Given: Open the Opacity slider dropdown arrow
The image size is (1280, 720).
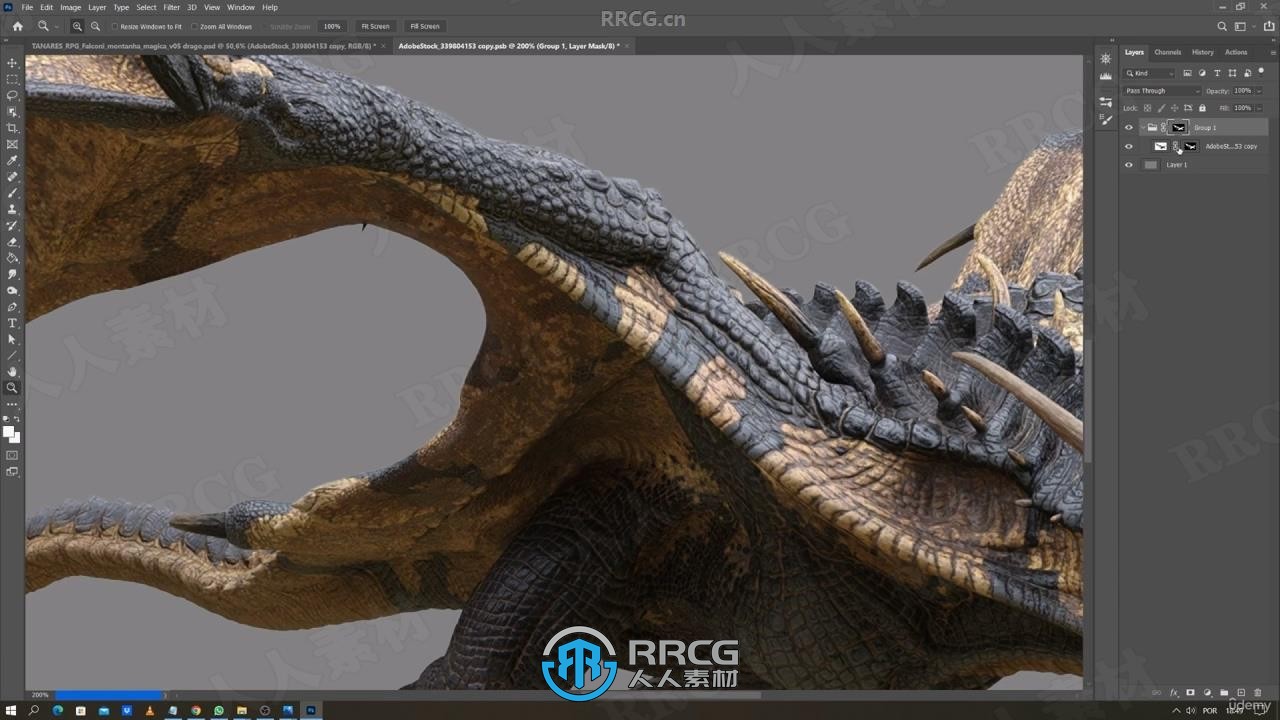Looking at the screenshot, I should 1259,91.
